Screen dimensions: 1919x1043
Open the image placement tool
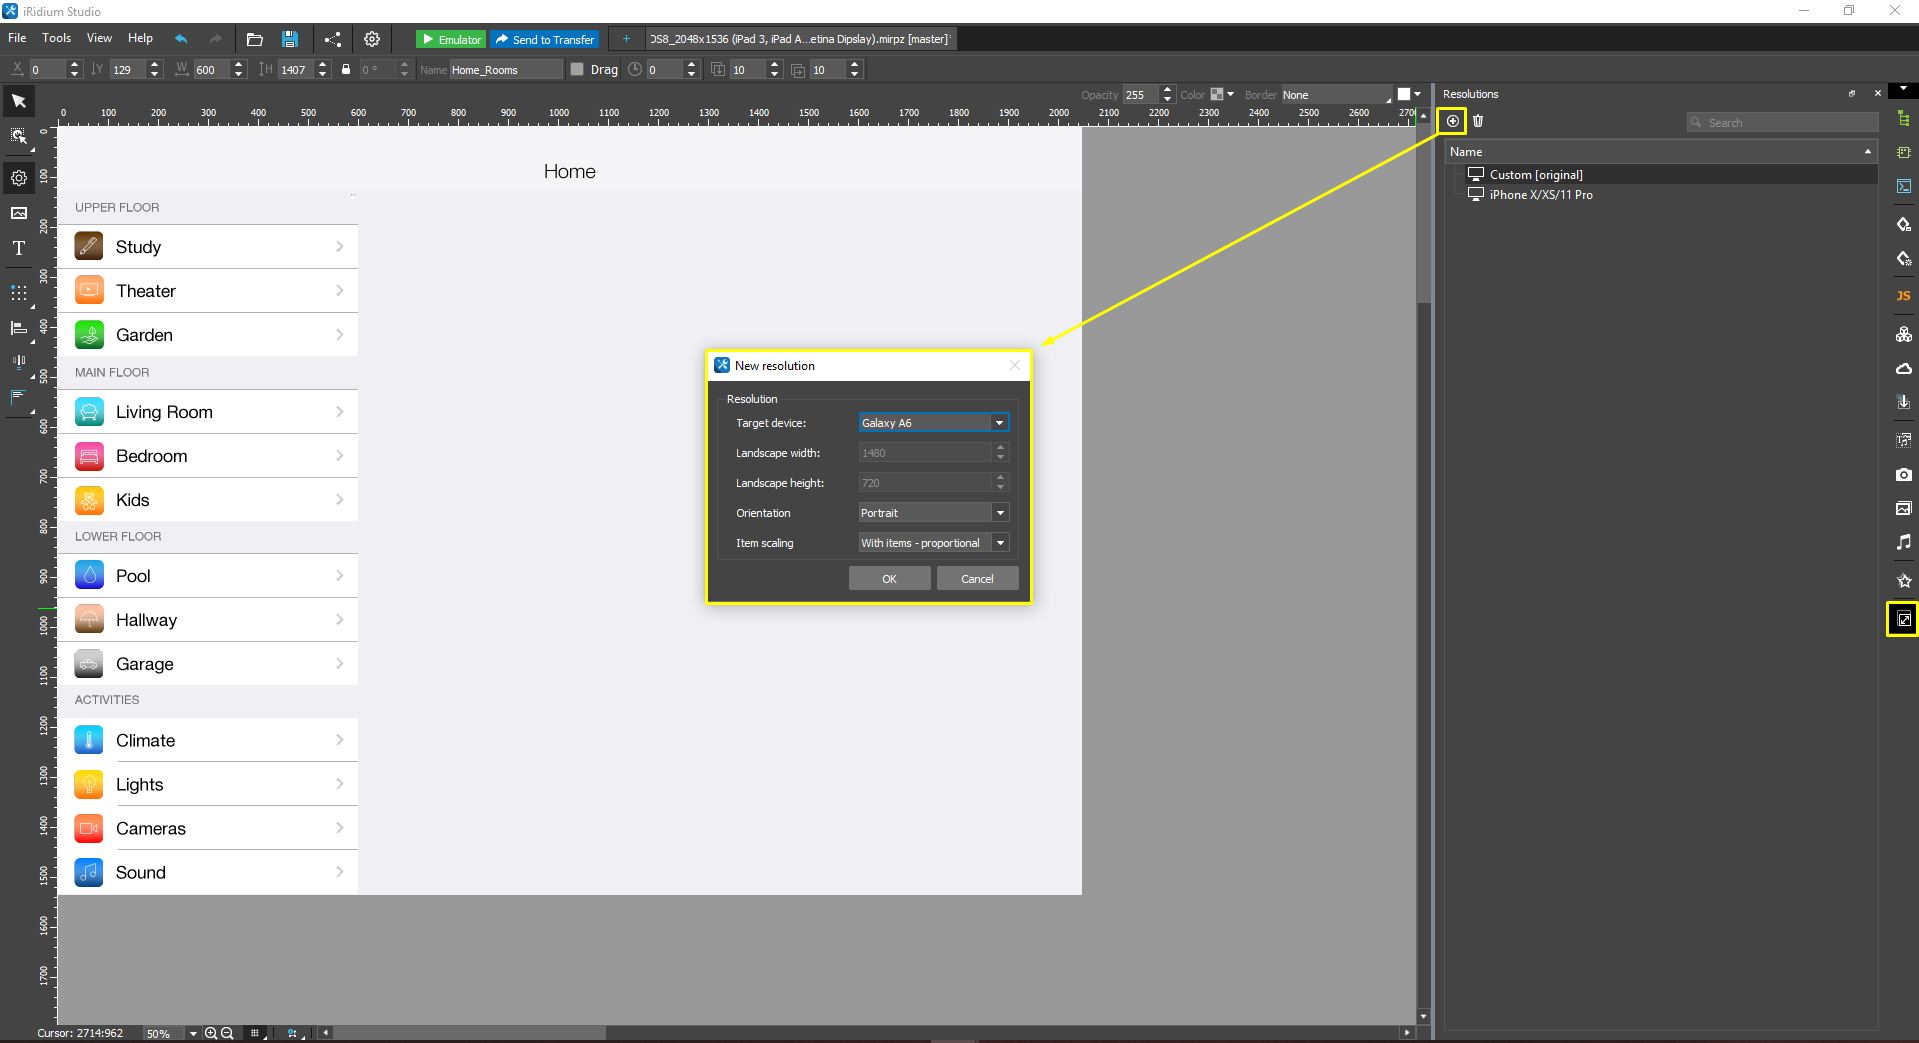tap(18, 212)
